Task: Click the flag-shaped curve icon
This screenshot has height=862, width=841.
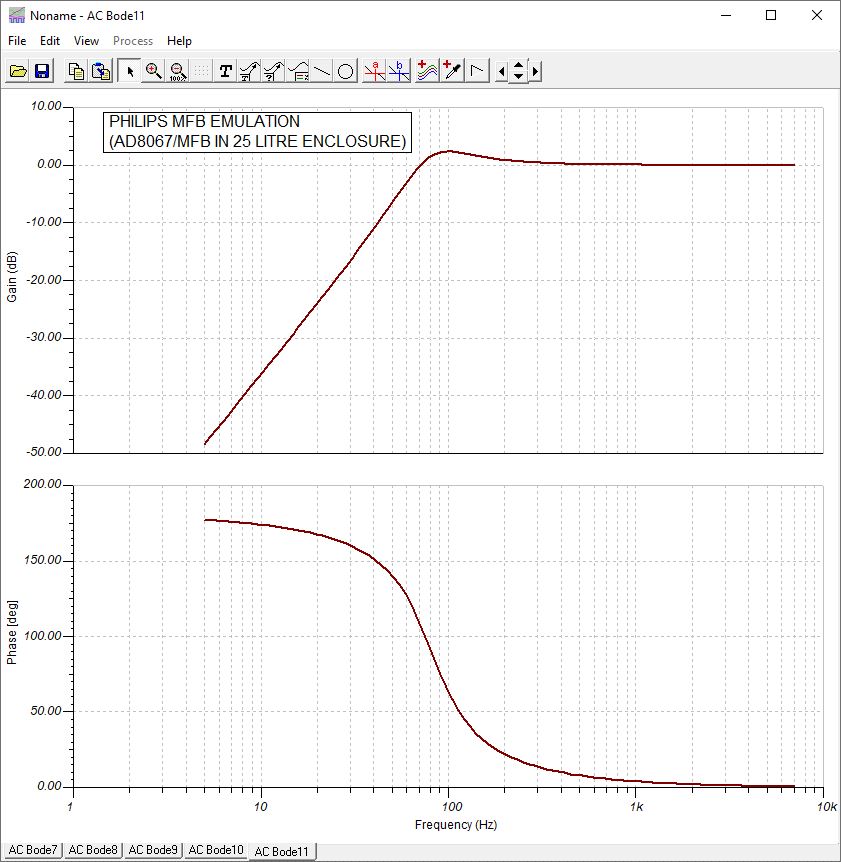Action: coord(477,71)
